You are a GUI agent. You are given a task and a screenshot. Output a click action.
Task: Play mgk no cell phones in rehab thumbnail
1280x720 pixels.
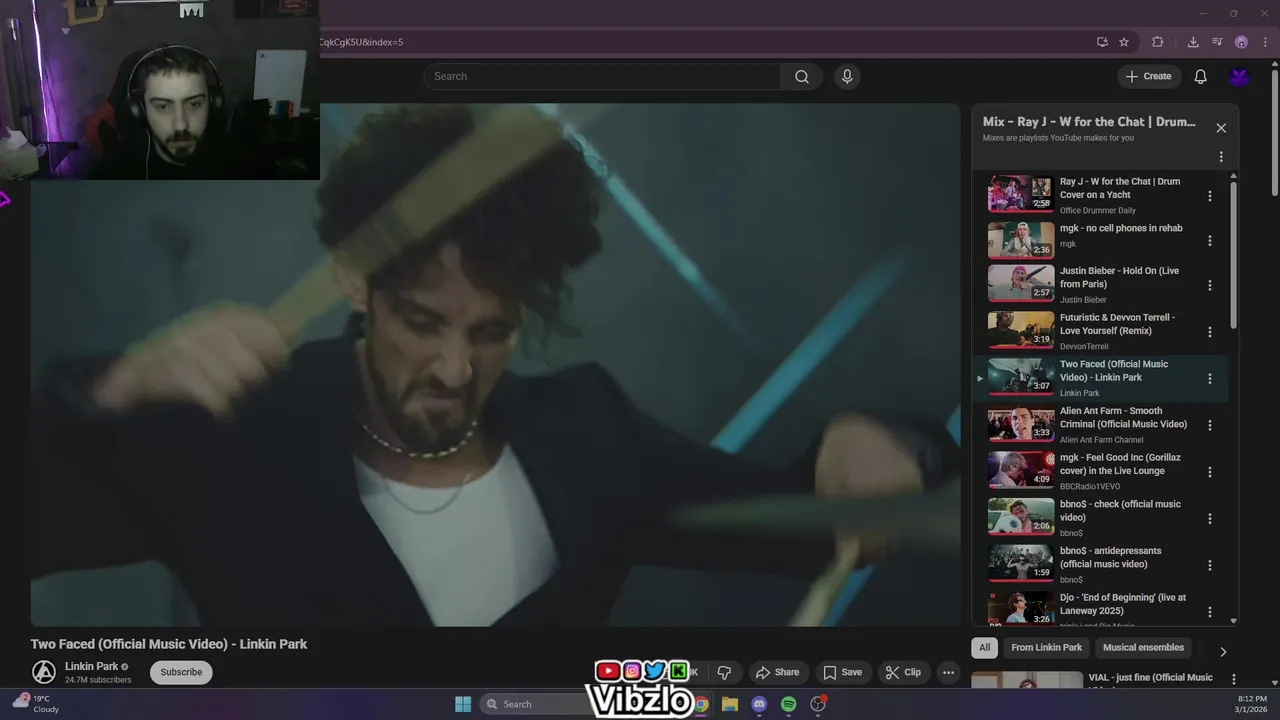click(1021, 240)
